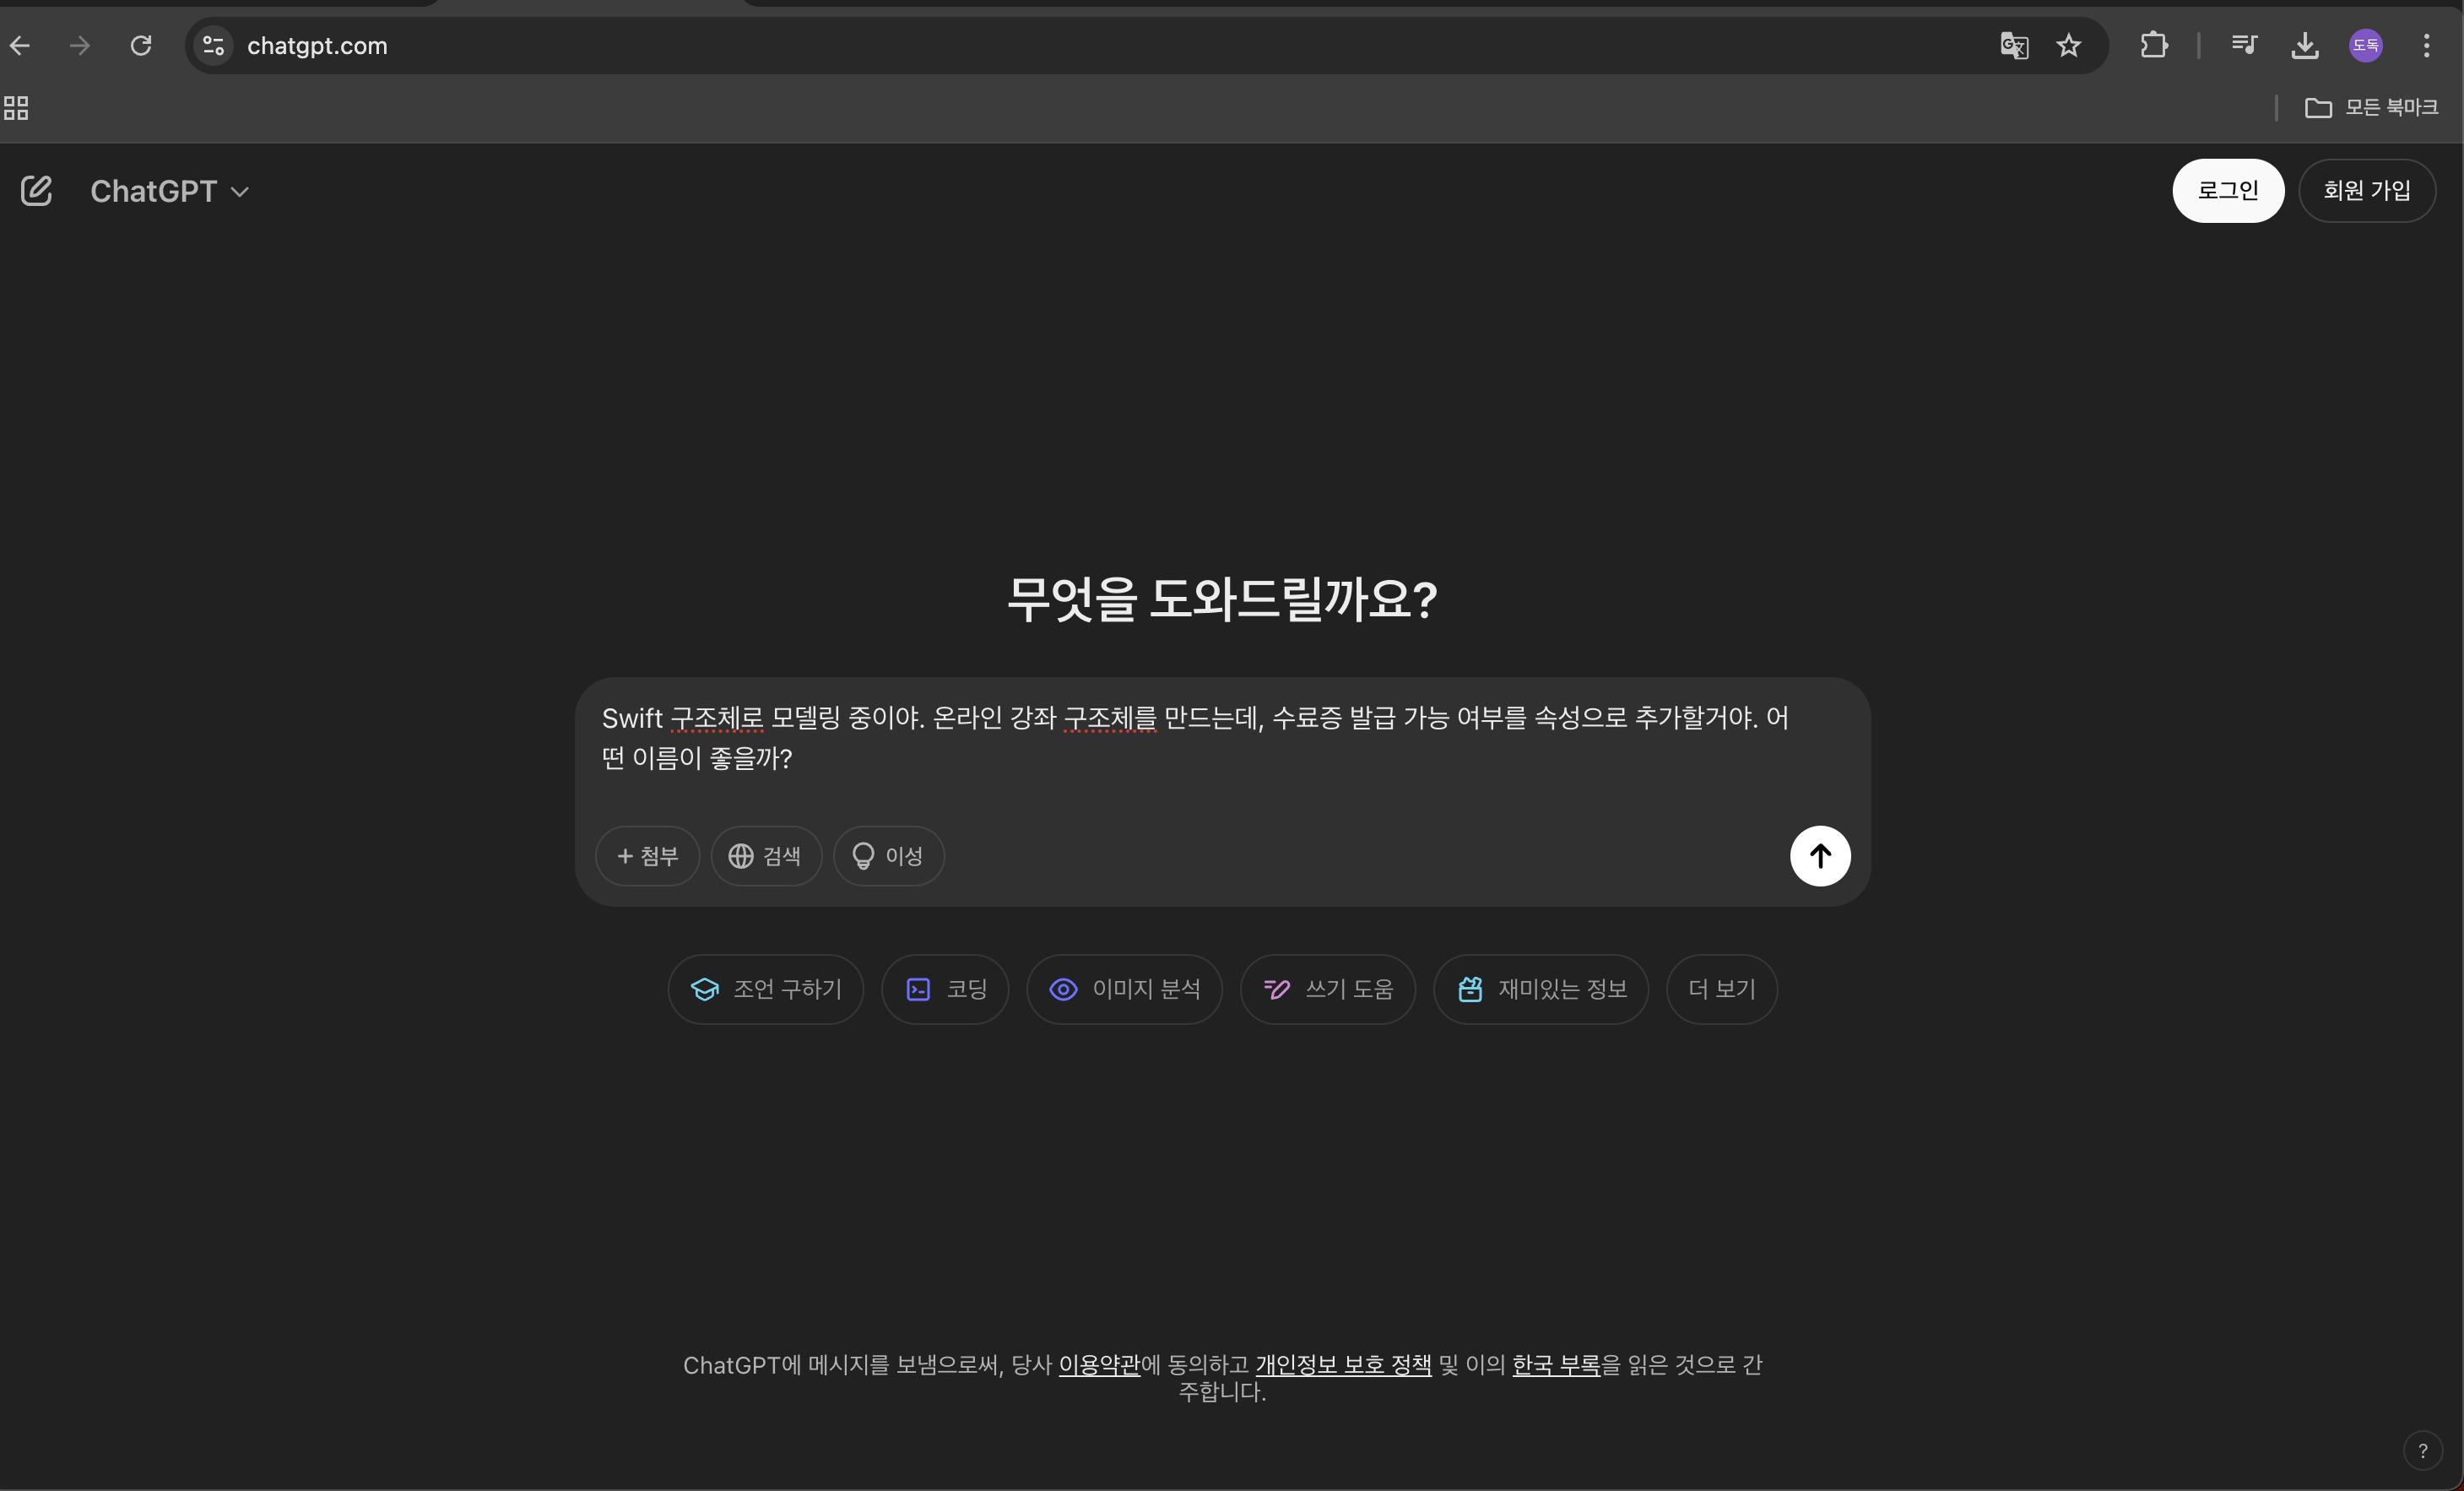Open the 개인정보 보호 정책 link
The height and width of the screenshot is (1491, 2464).
[x=1342, y=1365]
